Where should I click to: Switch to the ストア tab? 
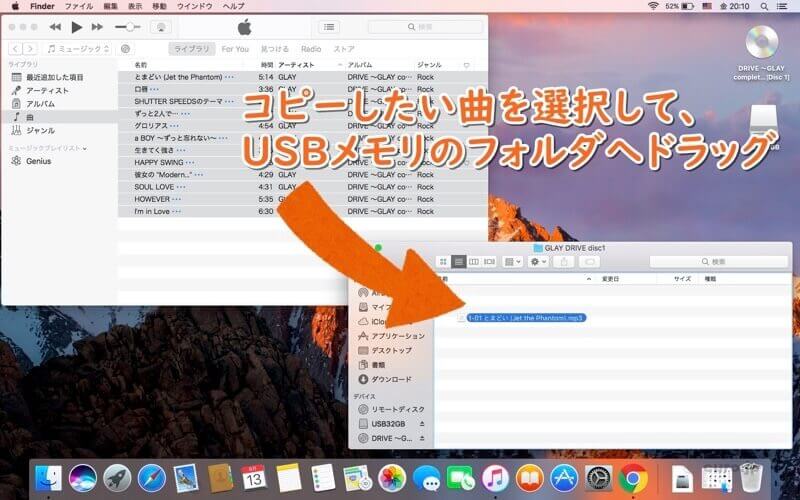(x=344, y=49)
